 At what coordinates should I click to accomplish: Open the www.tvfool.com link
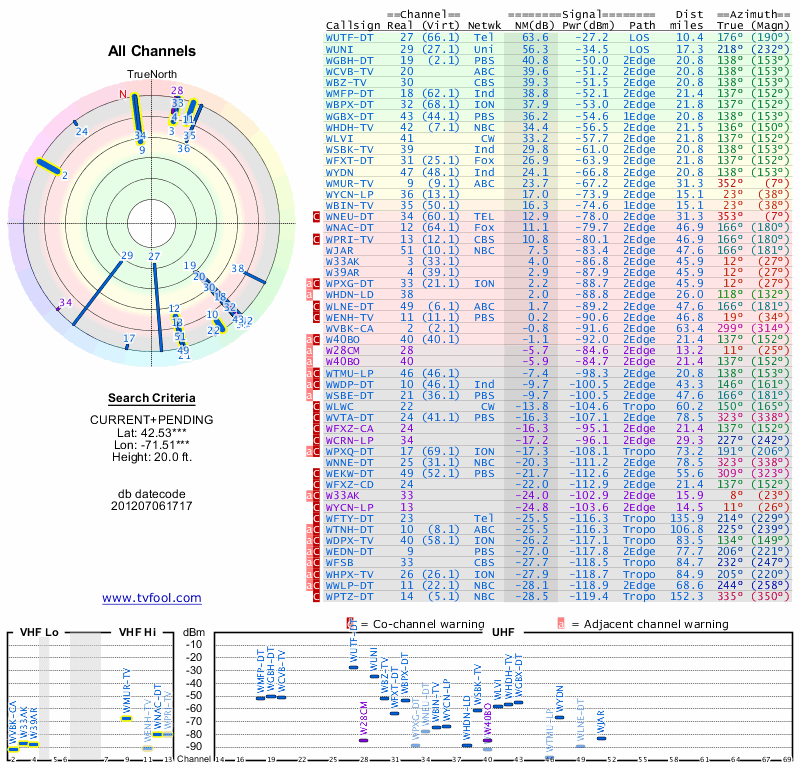click(x=152, y=598)
